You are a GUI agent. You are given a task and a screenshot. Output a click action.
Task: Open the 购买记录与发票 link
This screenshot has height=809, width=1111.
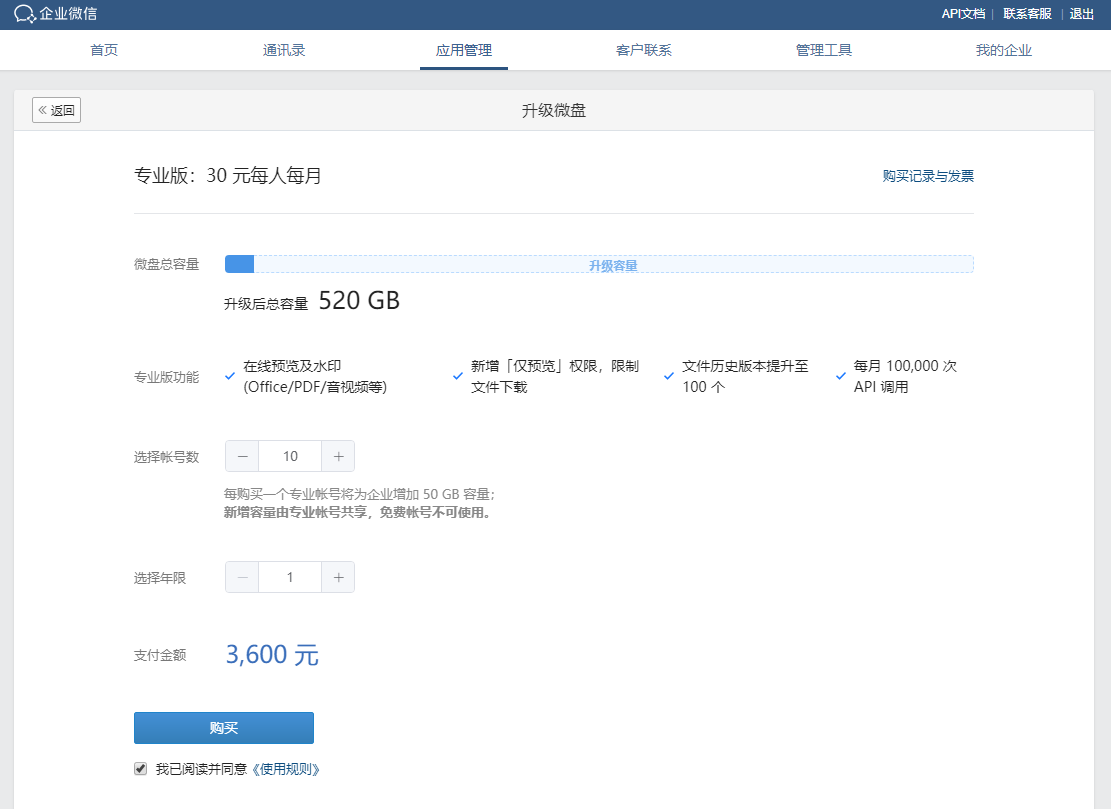point(928,176)
